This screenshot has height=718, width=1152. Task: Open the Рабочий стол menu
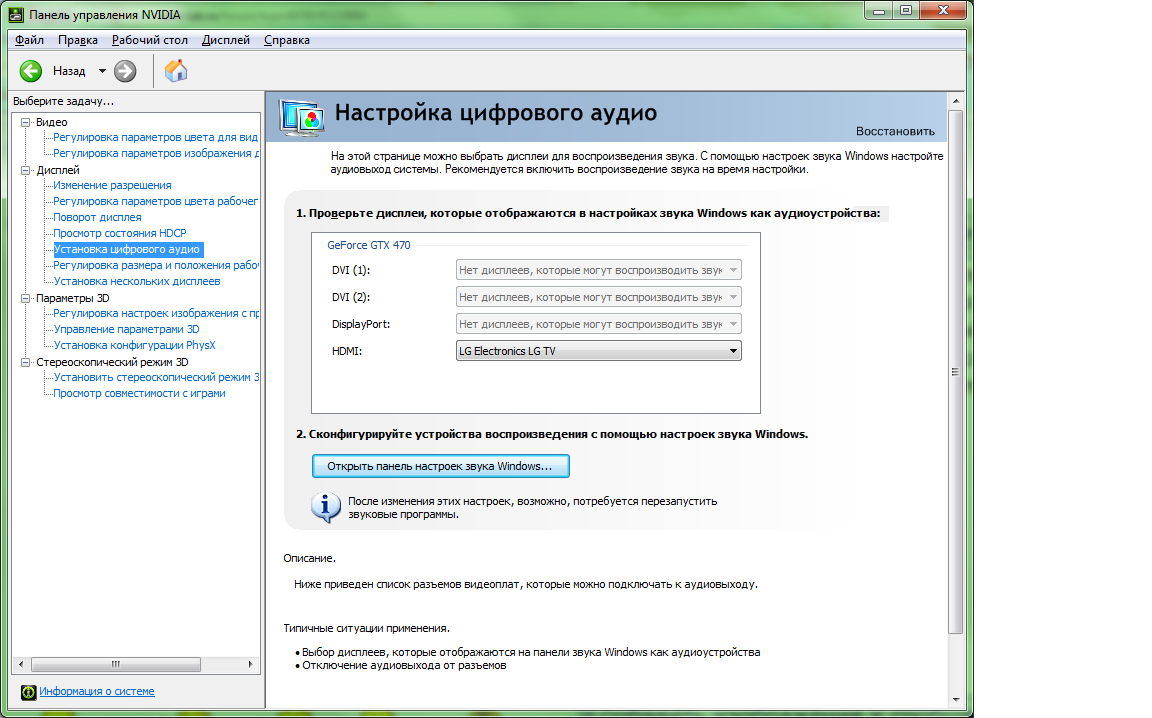click(150, 40)
